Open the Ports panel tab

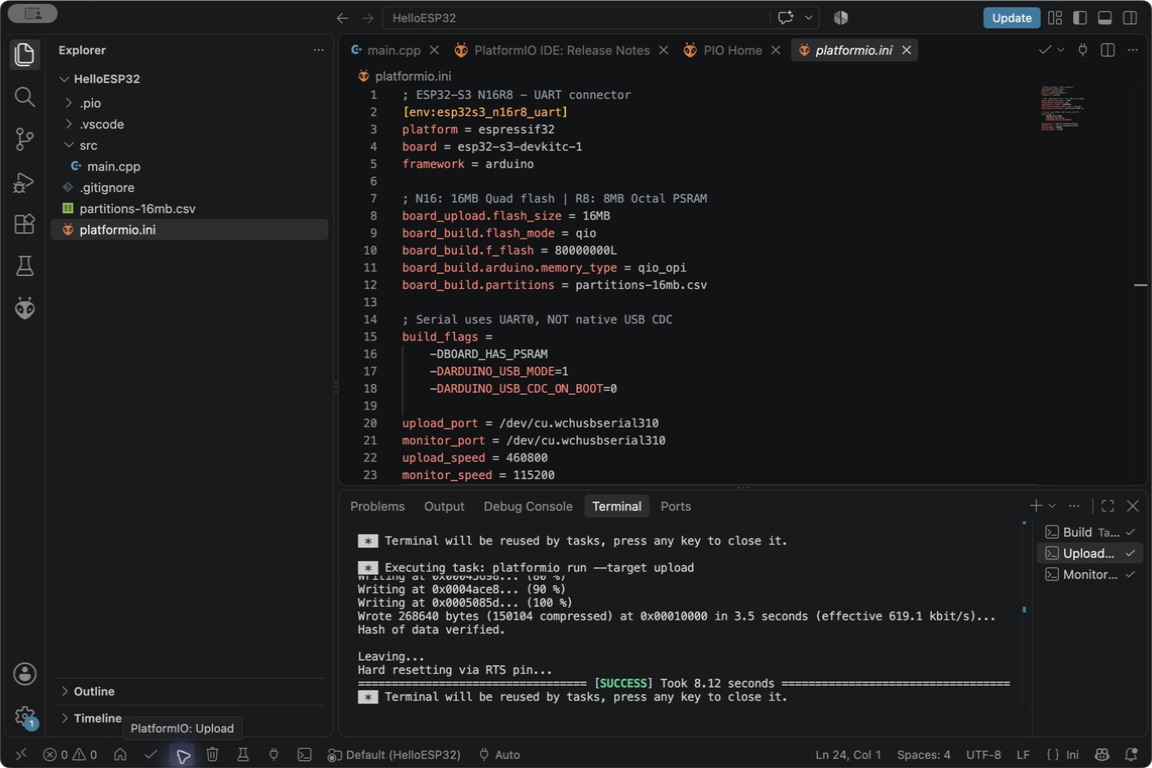[675, 506]
